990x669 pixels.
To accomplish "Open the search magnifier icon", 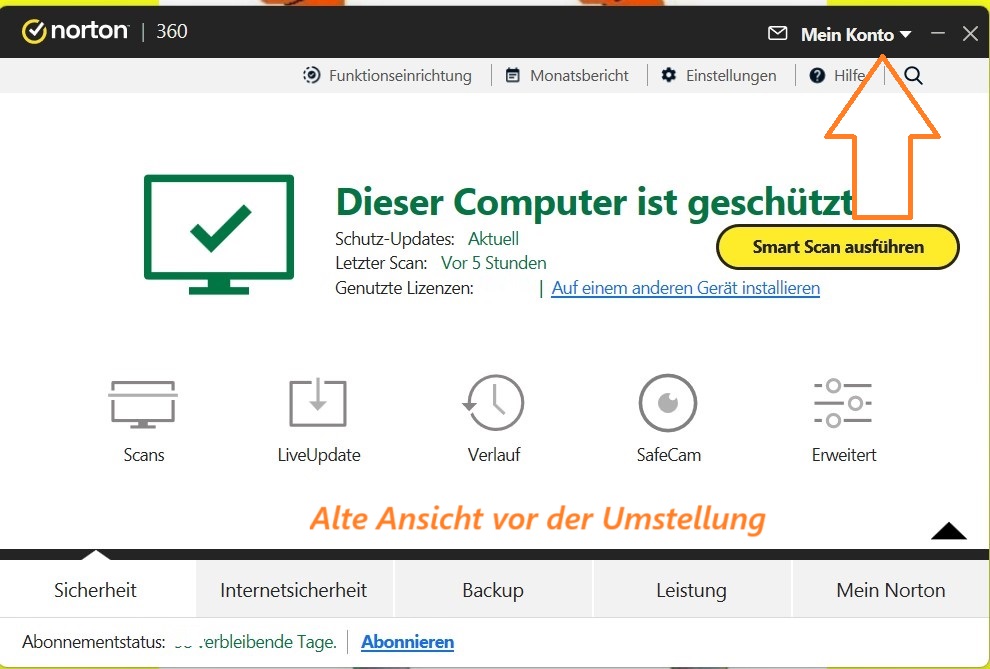I will point(913,76).
